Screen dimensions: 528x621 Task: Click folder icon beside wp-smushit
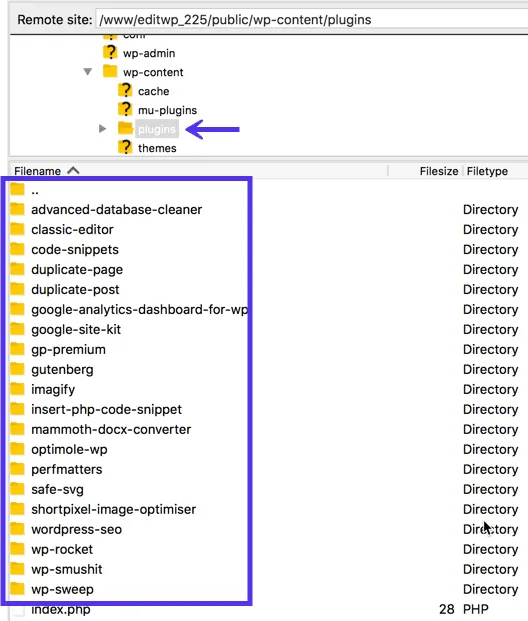(x=17, y=569)
